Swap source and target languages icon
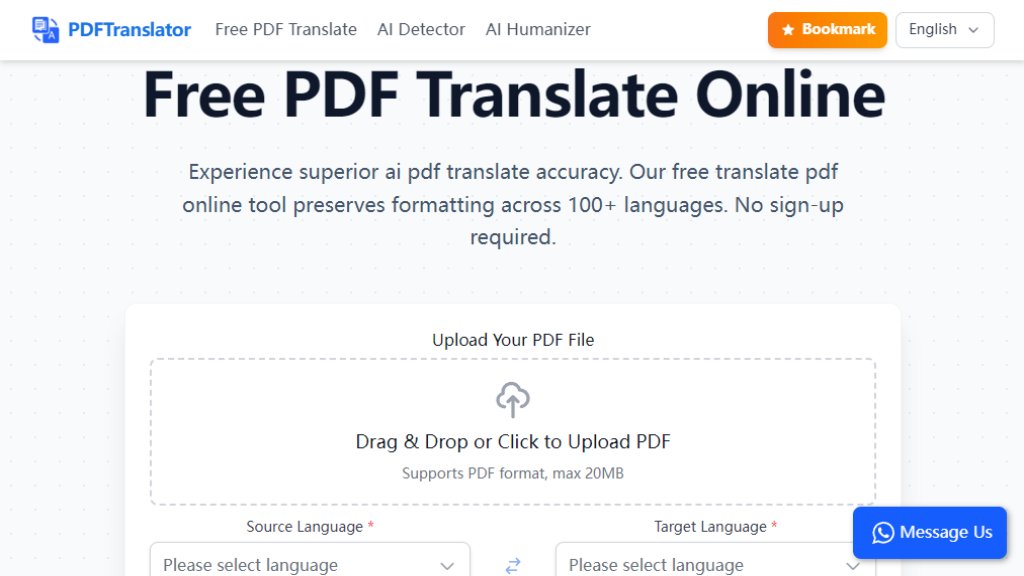Screen dimensions: 1024x576 tap(513, 565)
